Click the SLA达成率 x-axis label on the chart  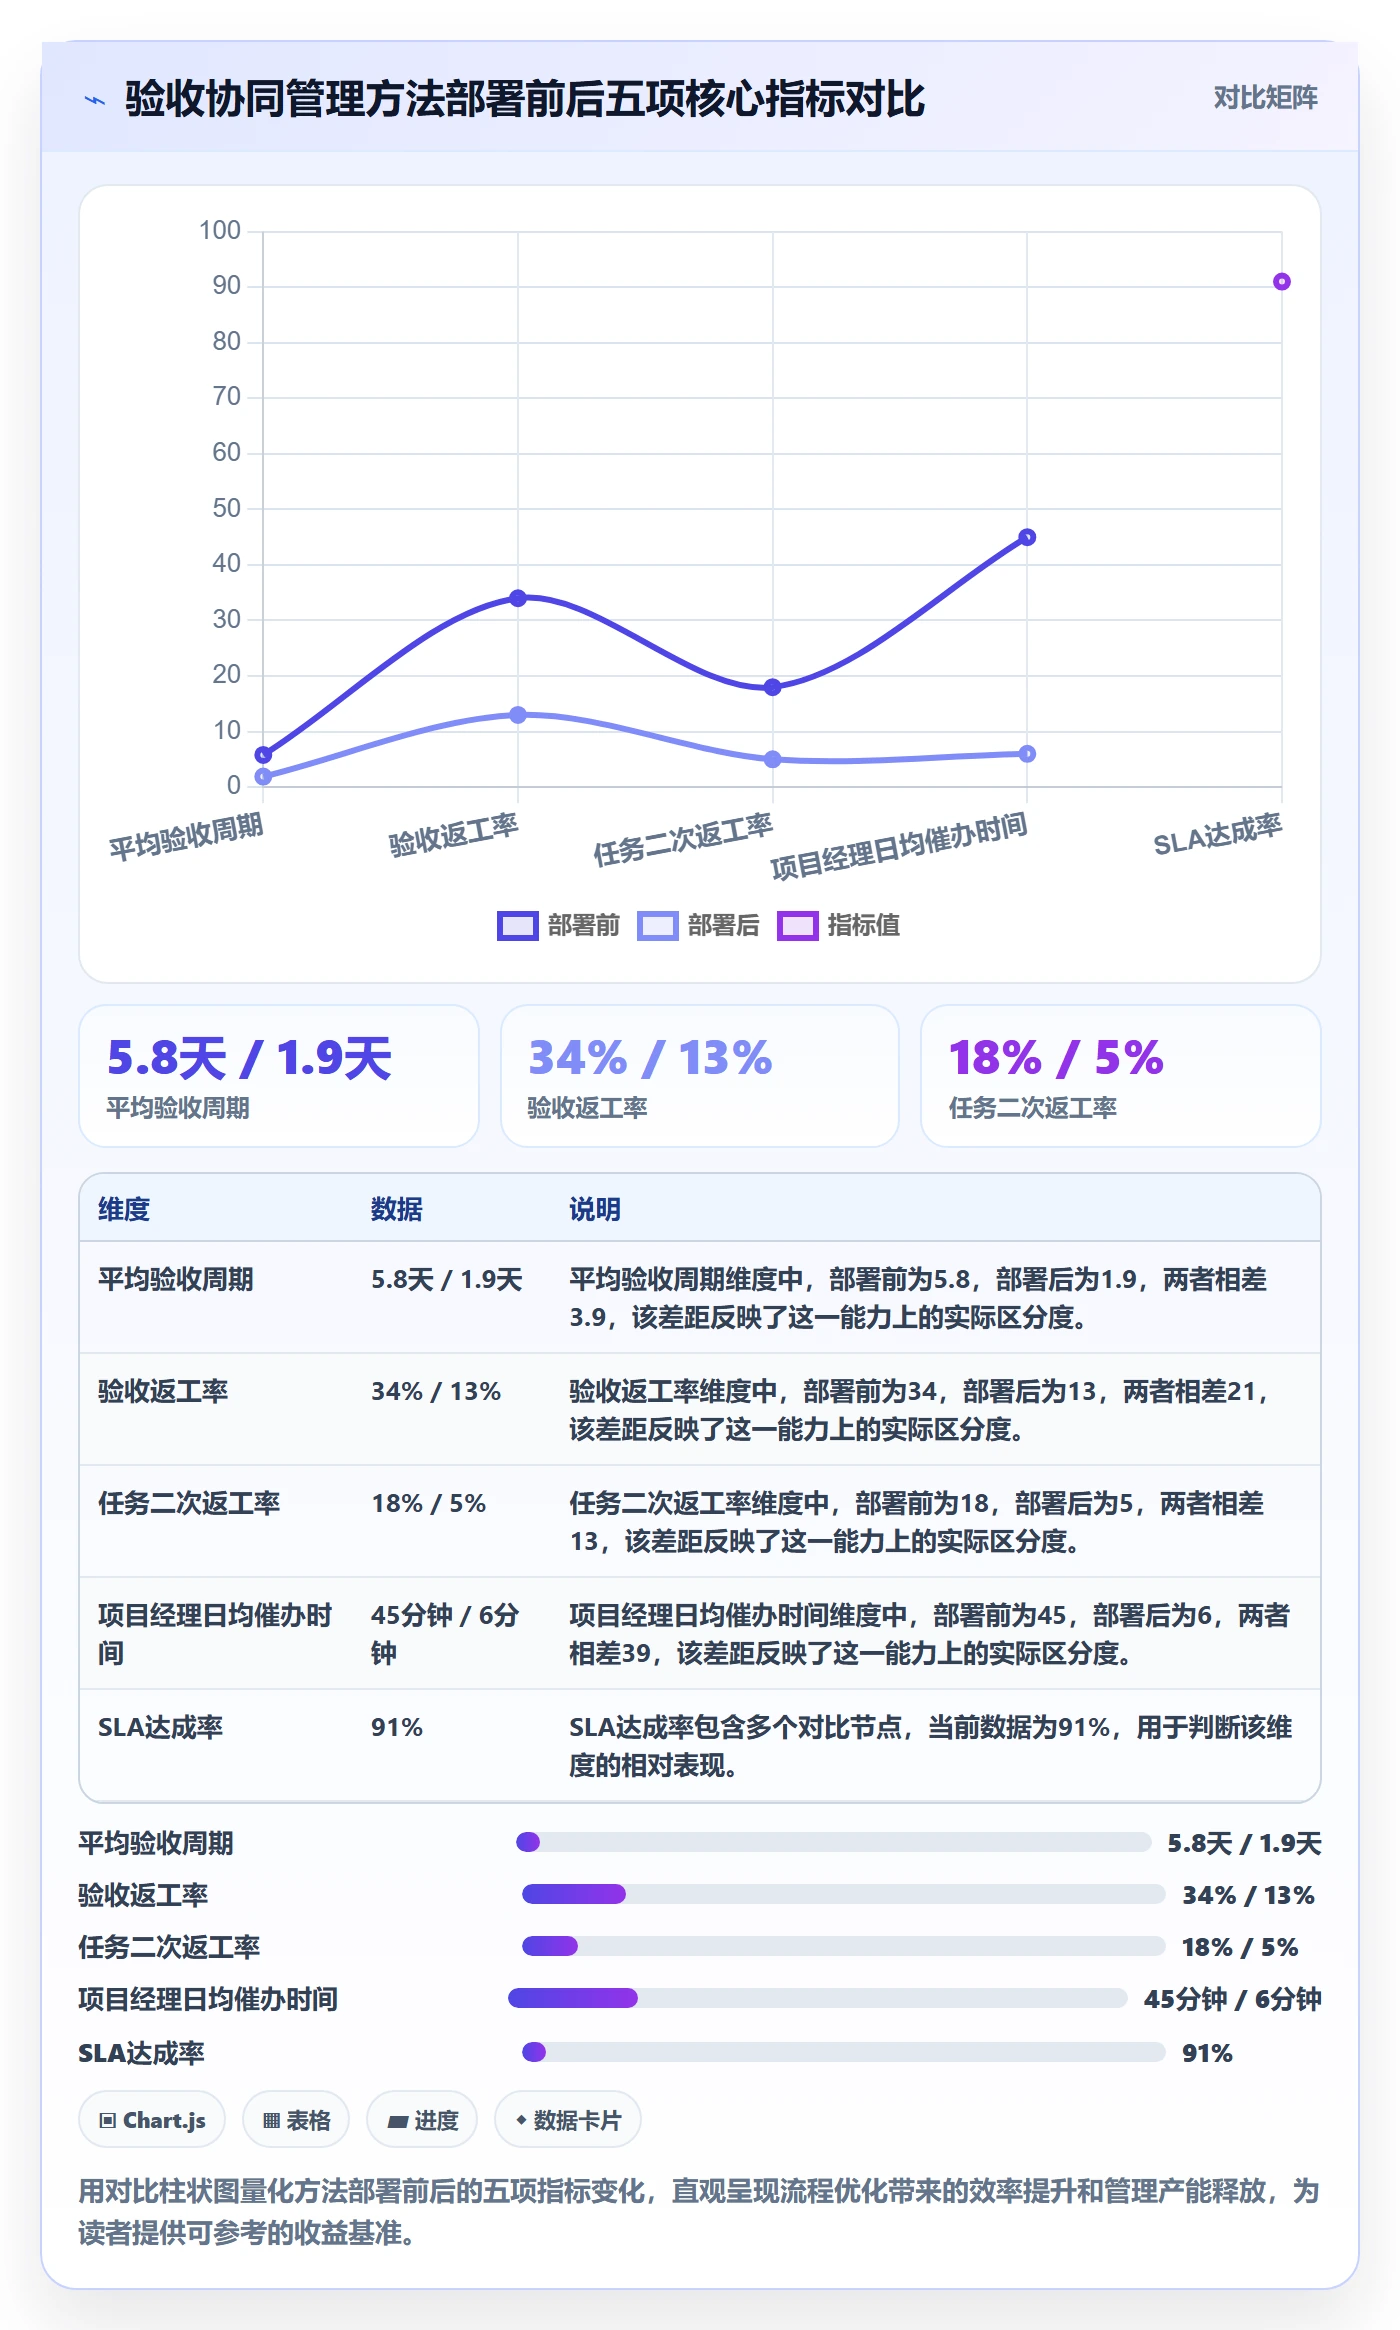[1218, 836]
